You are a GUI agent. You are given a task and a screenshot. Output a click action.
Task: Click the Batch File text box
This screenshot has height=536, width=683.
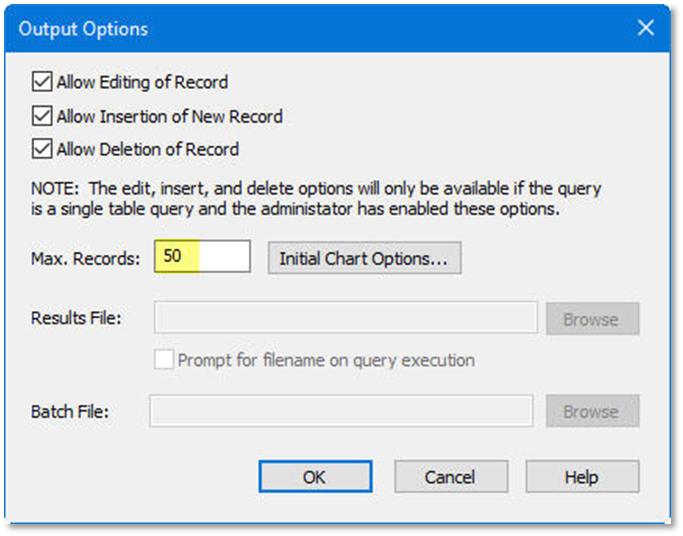(x=341, y=411)
